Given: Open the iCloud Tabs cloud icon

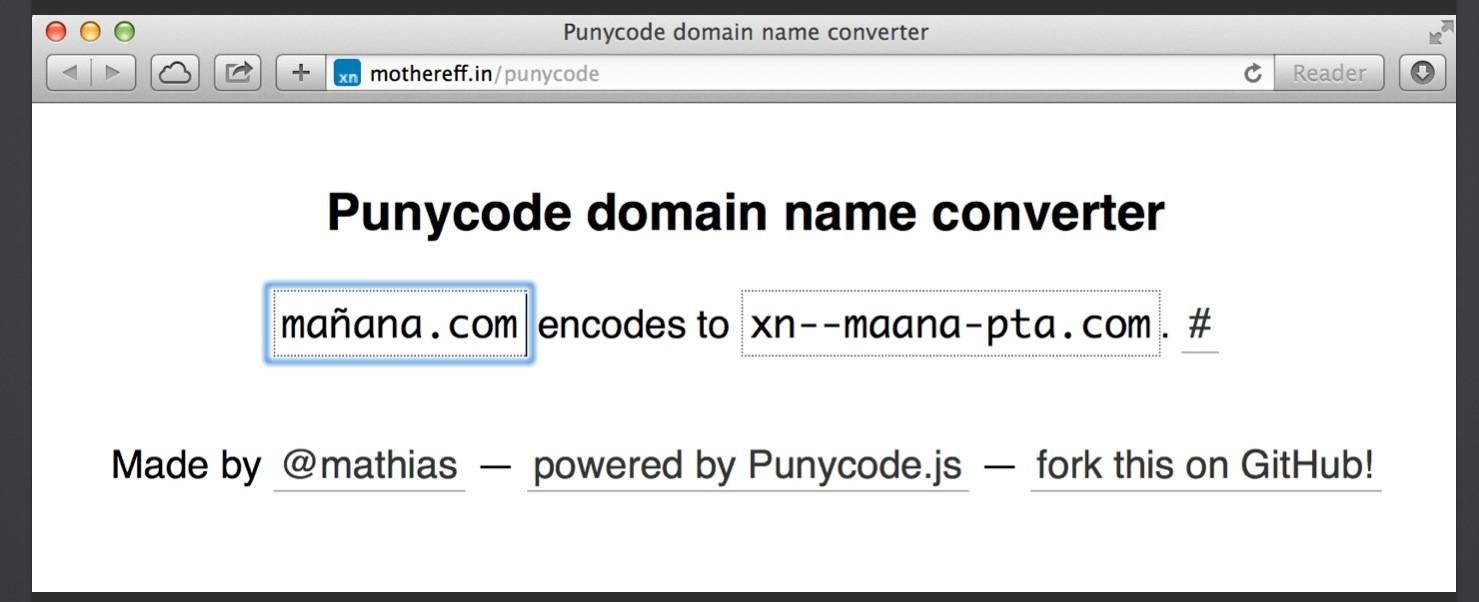Looking at the screenshot, I should click(x=175, y=73).
